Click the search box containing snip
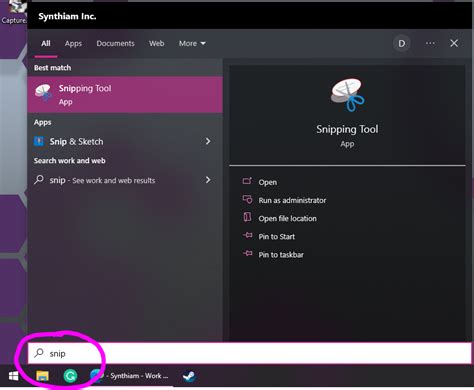Image resolution: width=474 pixels, height=390 pixels. [x=249, y=353]
